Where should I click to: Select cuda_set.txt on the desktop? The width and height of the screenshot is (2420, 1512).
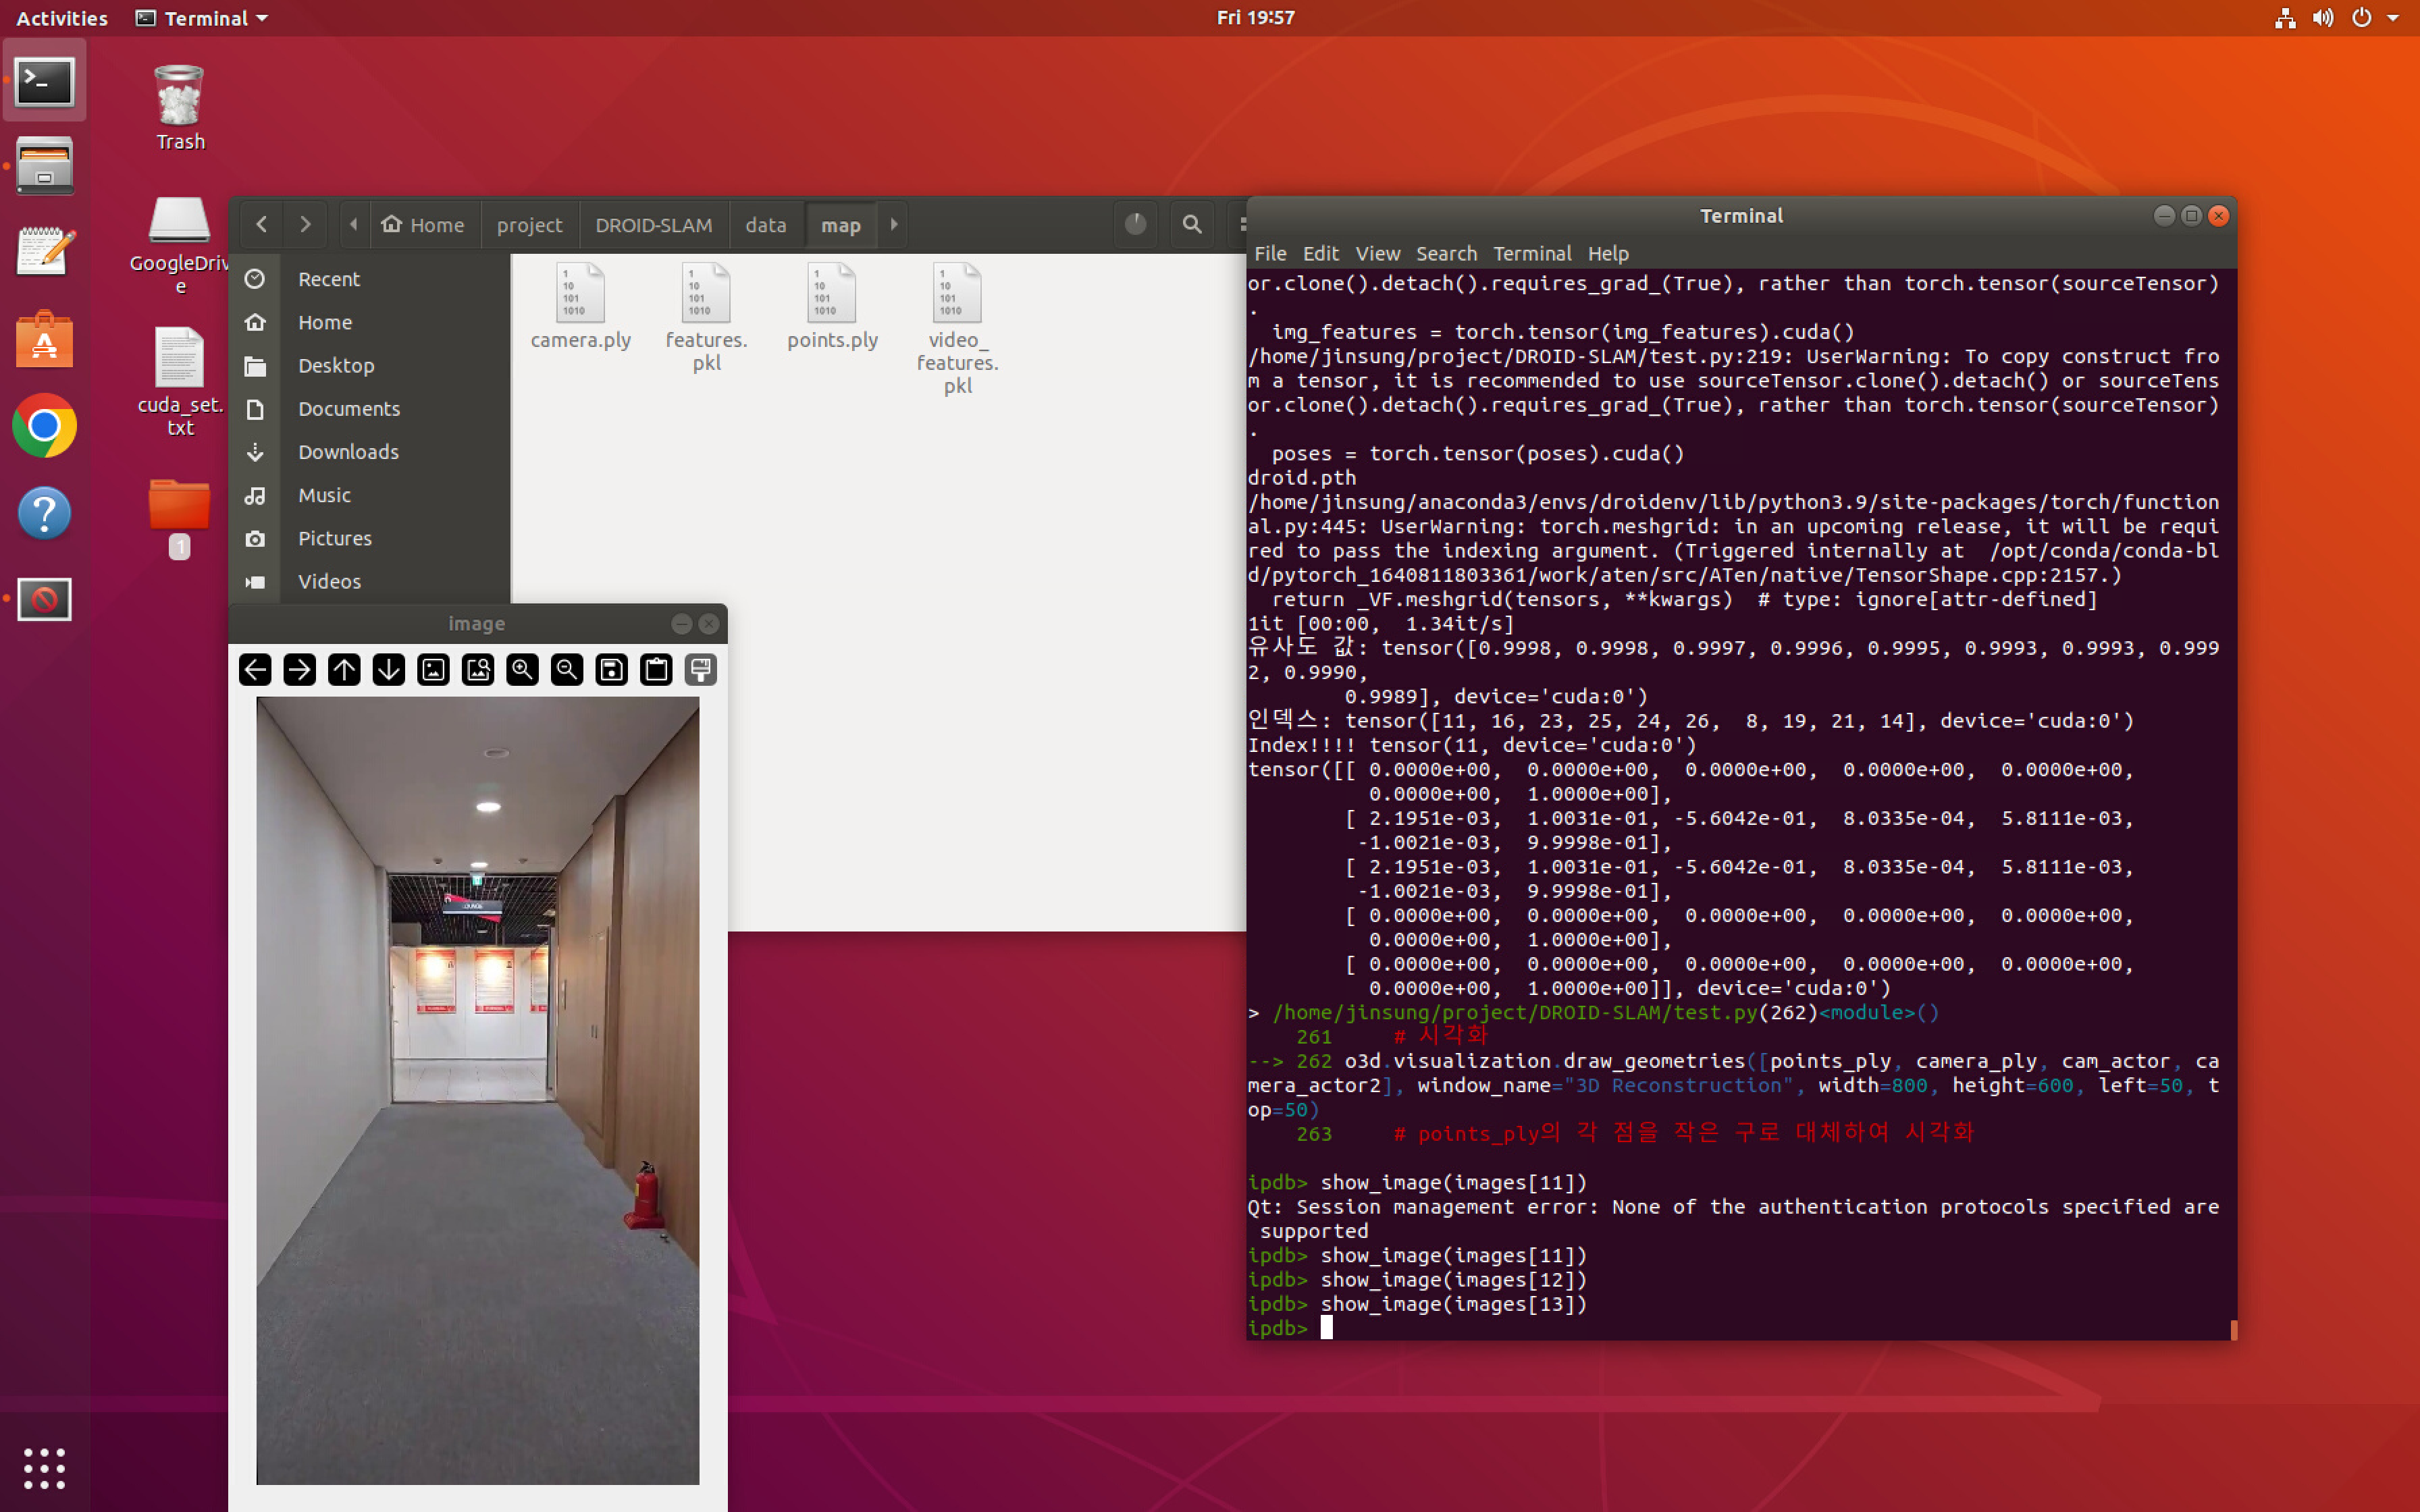pyautogui.click(x=180, y=382)
